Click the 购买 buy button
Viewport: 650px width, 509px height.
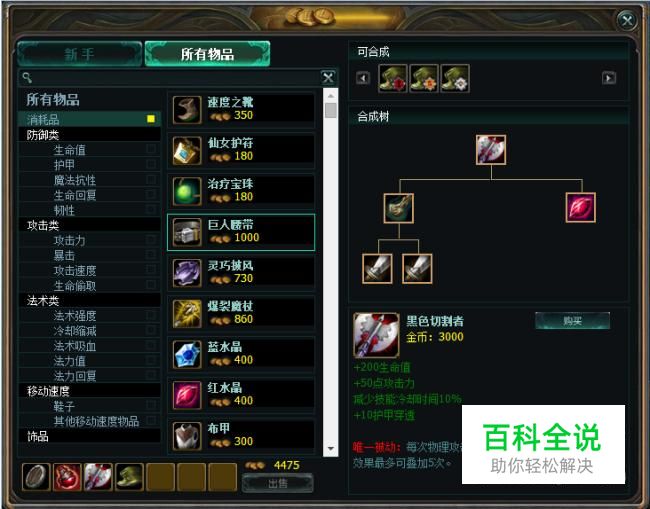tap(572, 321)
